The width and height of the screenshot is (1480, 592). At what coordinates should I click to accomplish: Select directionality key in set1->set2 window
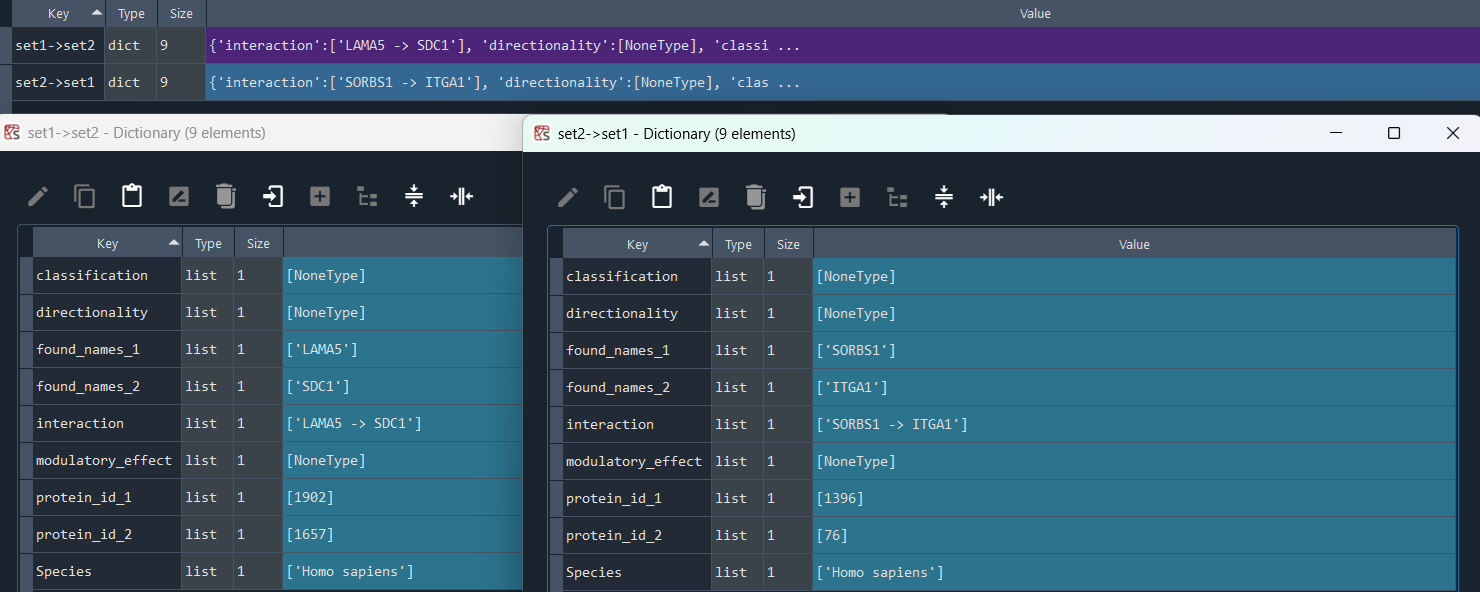point(107,312)
